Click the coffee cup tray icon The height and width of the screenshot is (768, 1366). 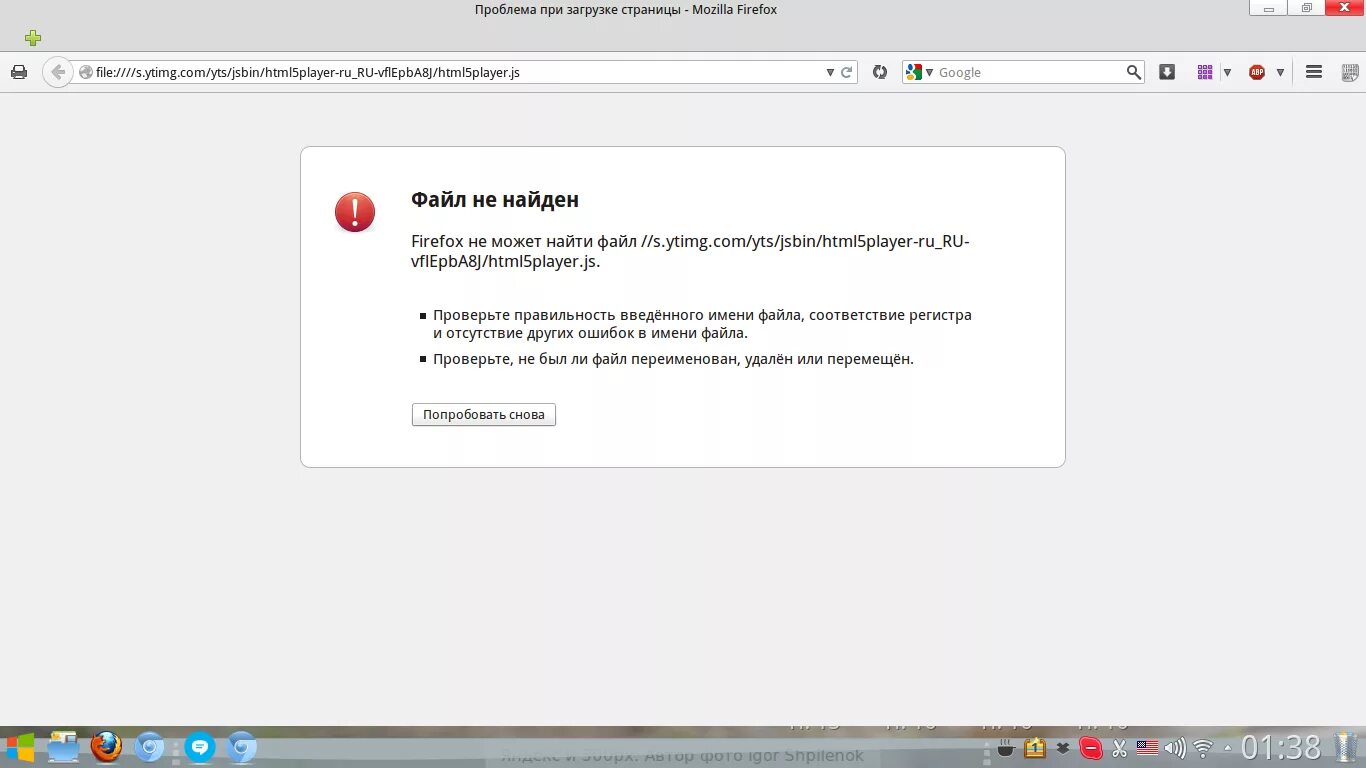[x=1006, y=747]
